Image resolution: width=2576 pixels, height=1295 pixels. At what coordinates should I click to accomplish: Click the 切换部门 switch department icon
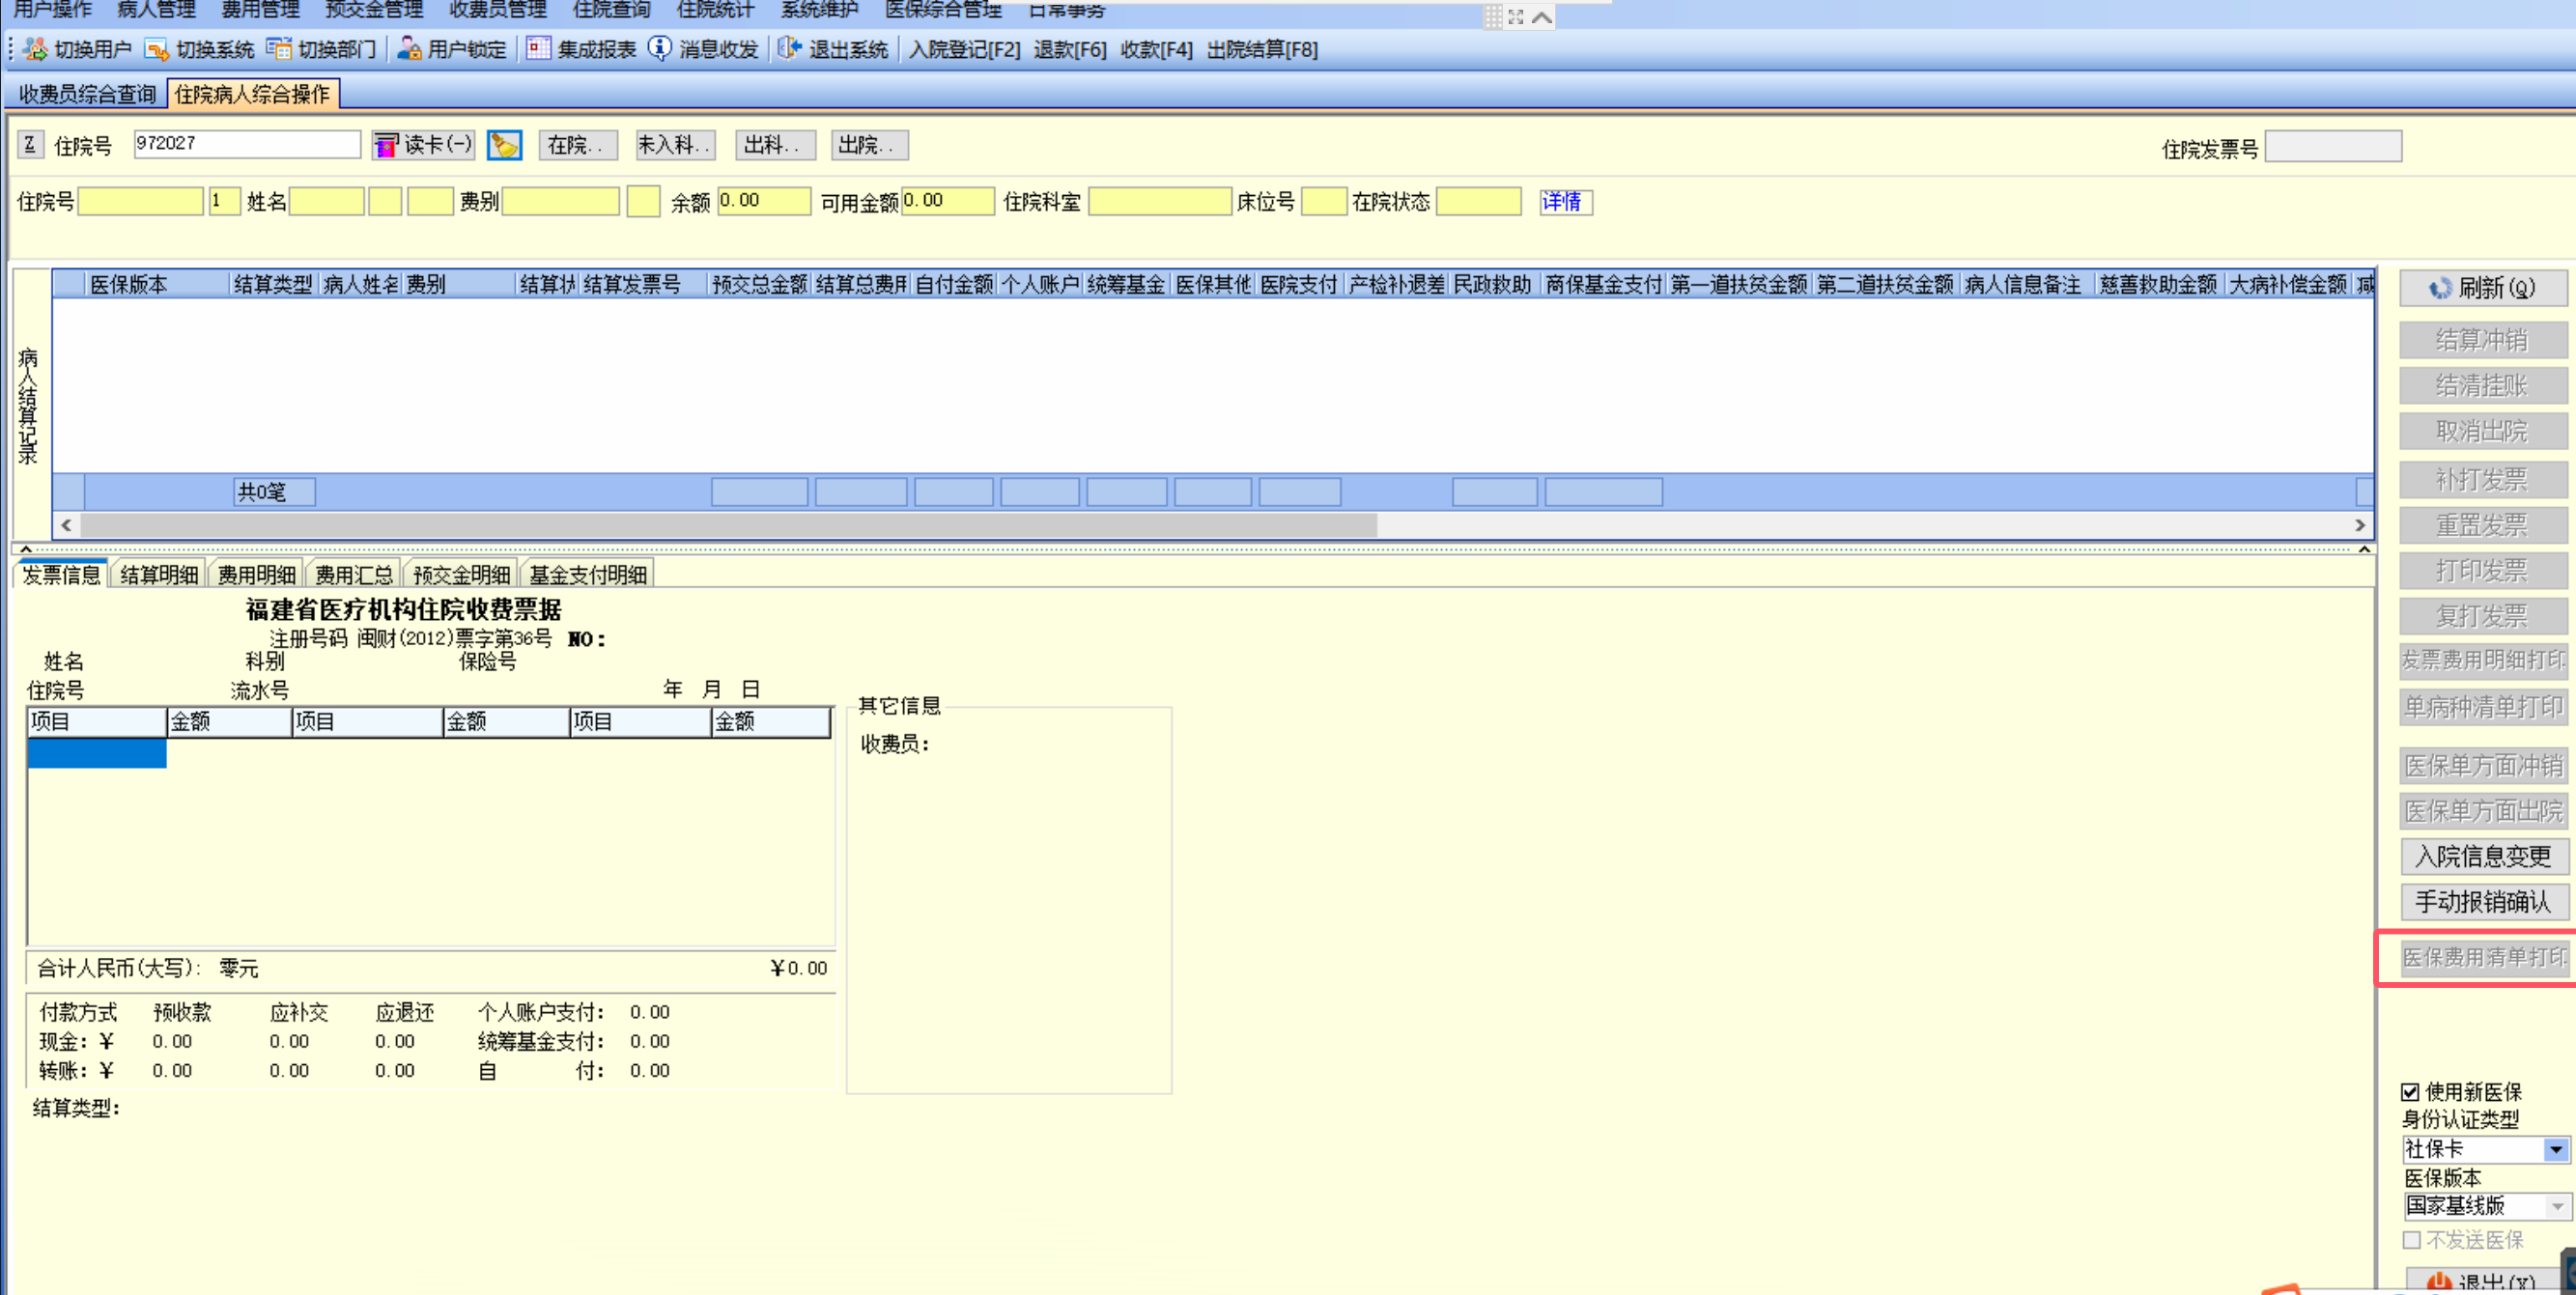point(279,49)
